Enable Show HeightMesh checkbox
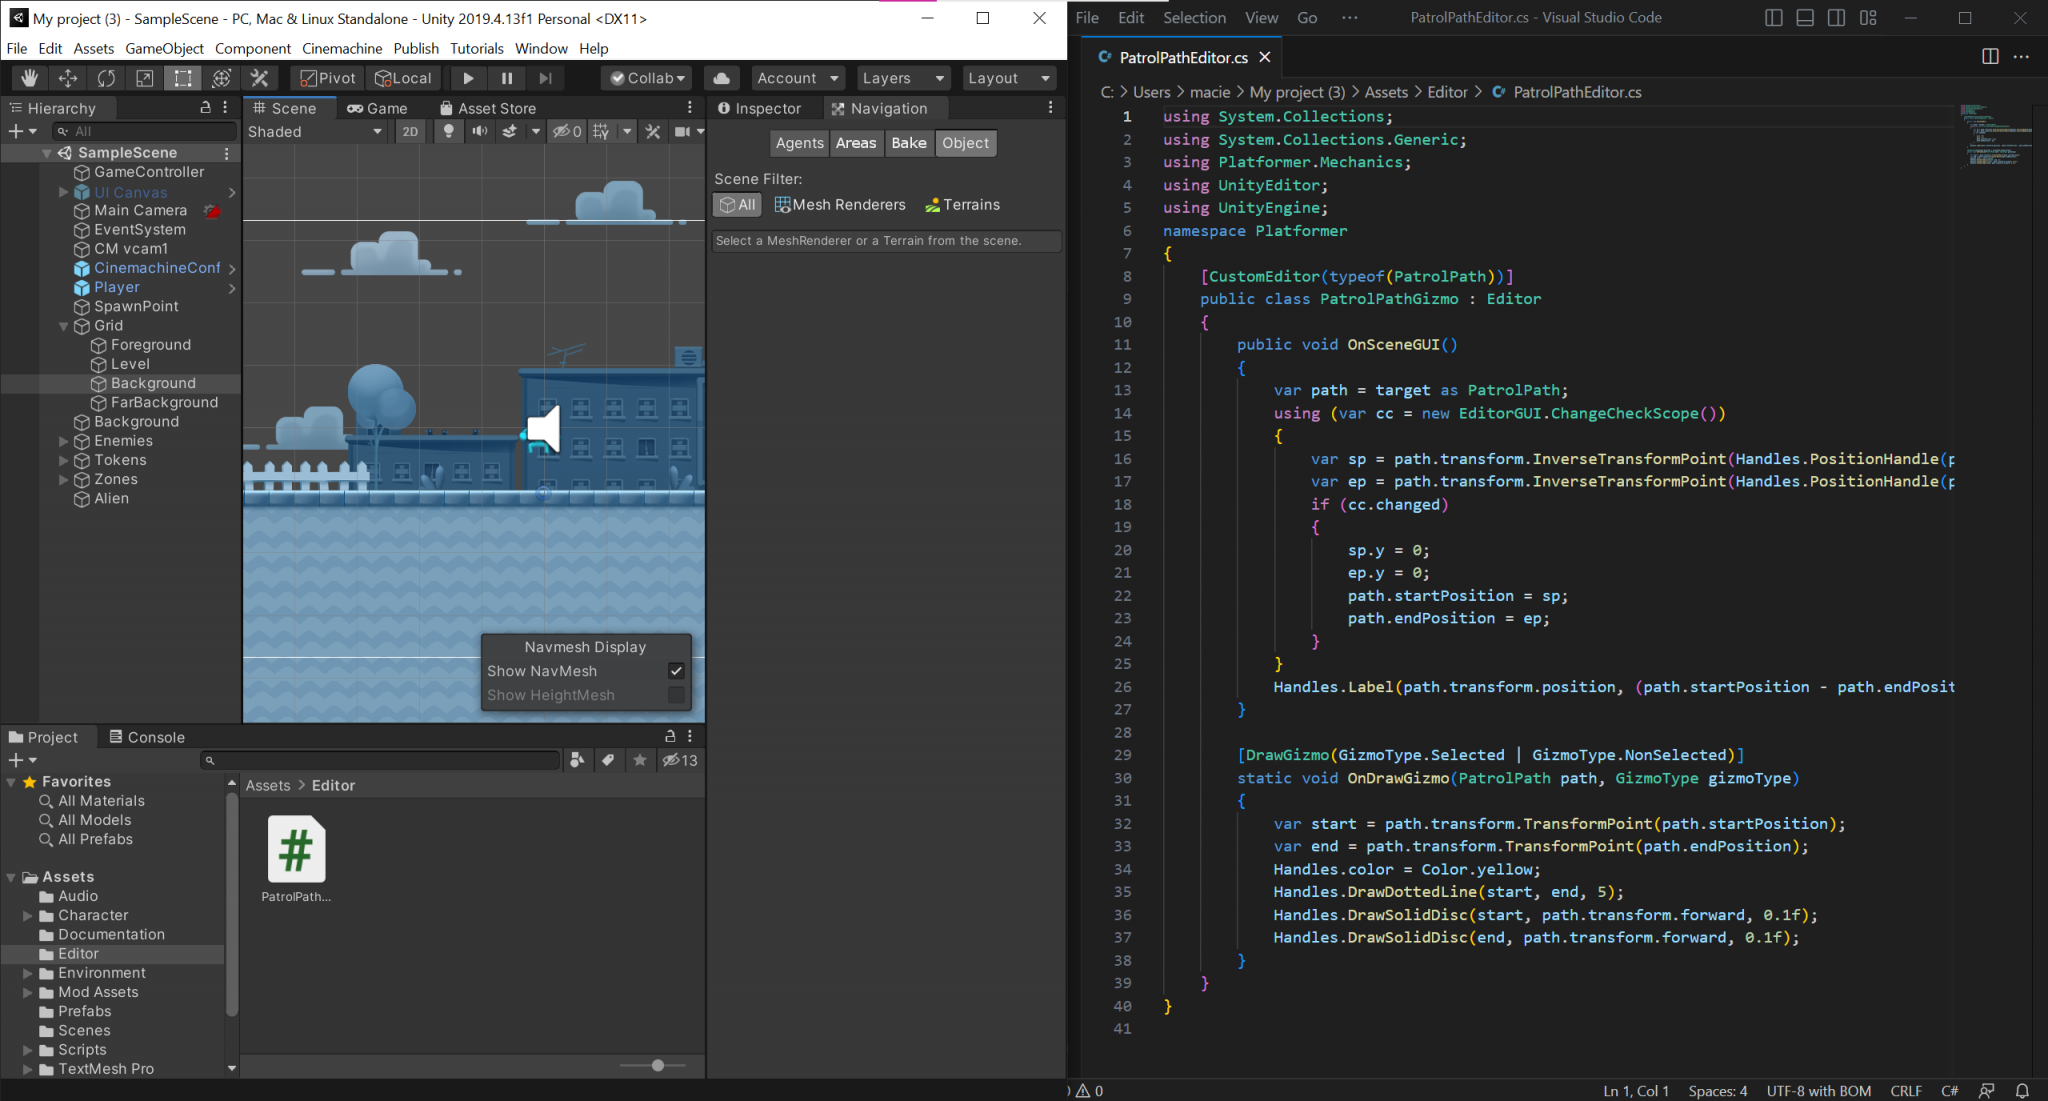This screenshot has width=2048, height=1101. tap(677, 695)
